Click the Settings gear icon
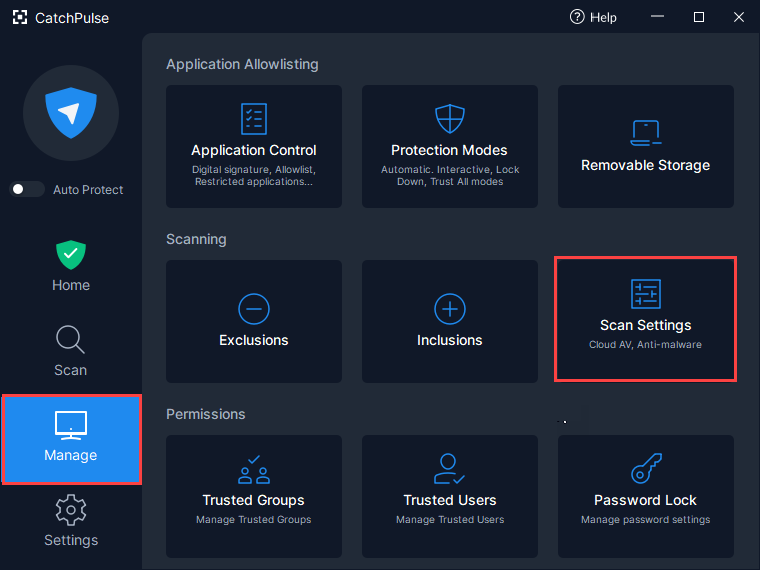 pos(71,510)
